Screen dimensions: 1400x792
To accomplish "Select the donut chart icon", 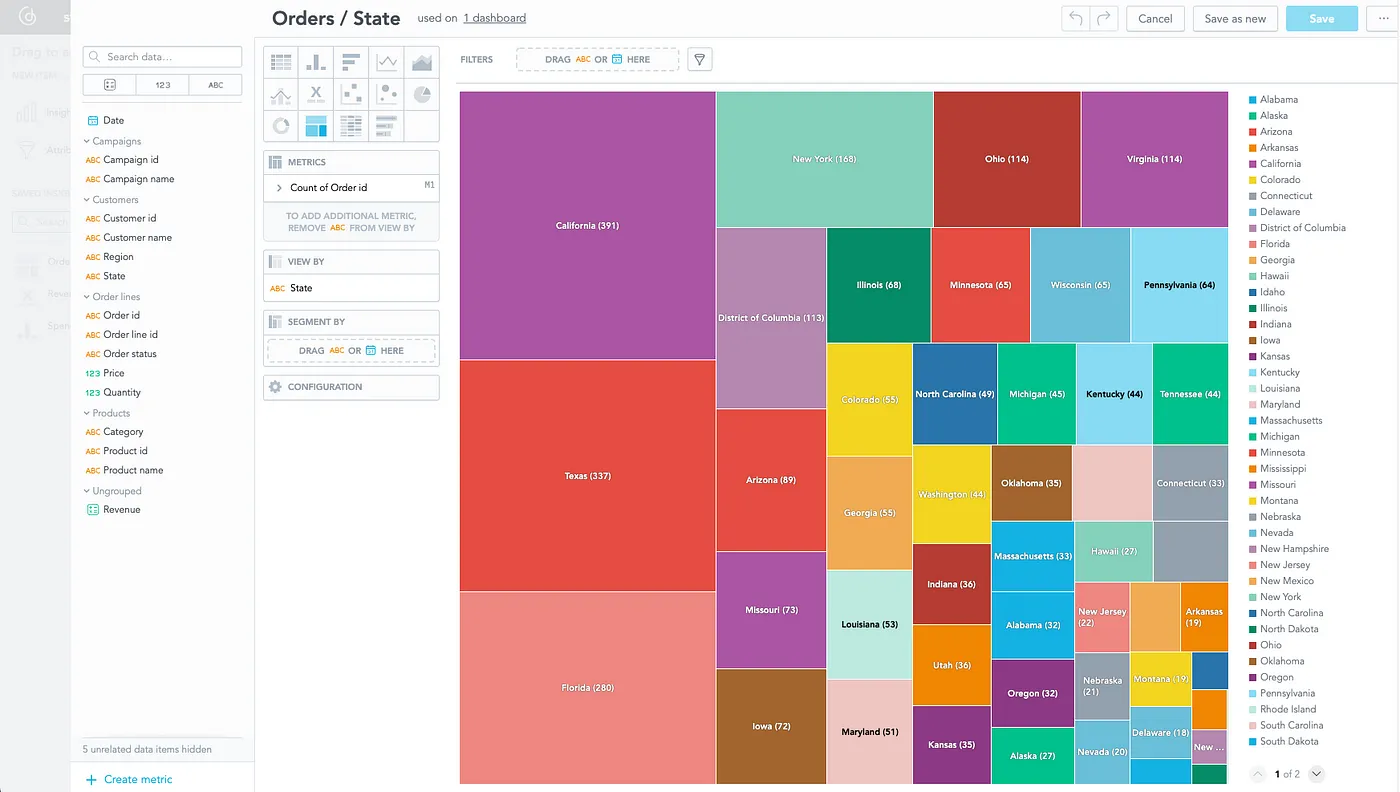I will [281, 126].
